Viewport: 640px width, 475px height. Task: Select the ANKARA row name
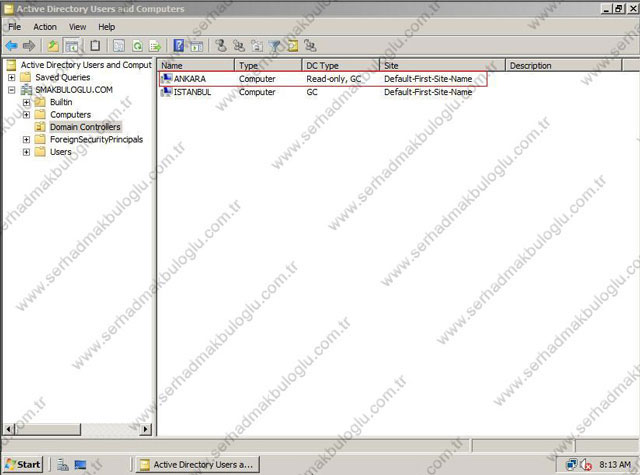point(190,79)
